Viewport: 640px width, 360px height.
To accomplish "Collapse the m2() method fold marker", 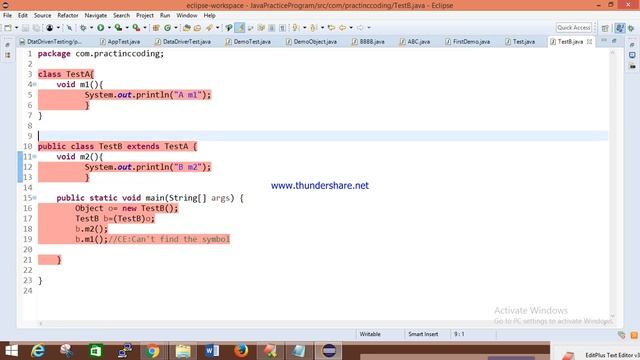I will click(35, 157).
